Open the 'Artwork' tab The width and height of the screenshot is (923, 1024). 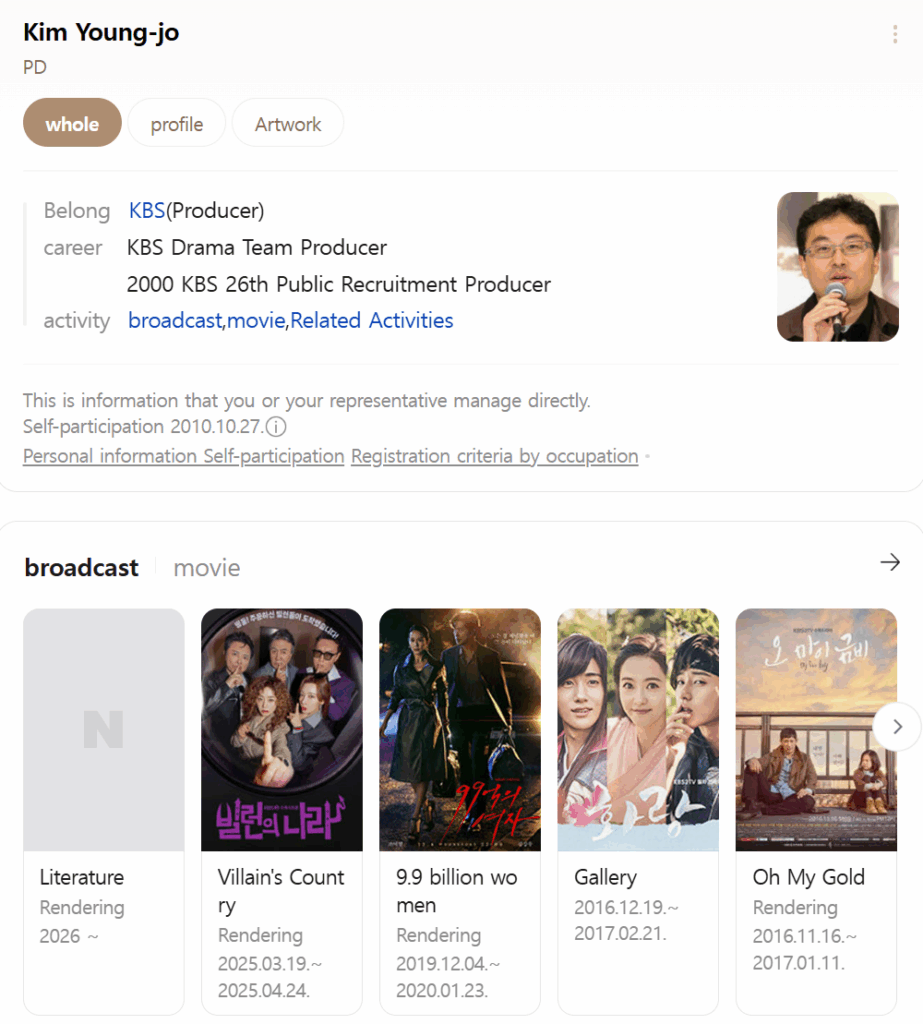tap(288, 124)
